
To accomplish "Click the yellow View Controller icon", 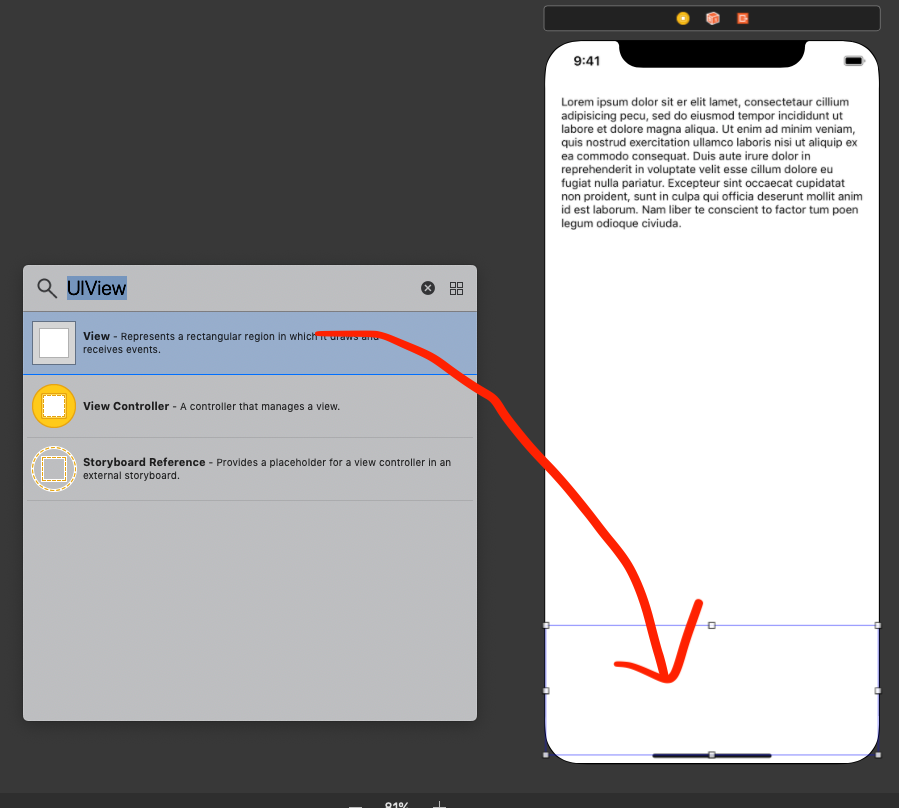I will pyautogui.click(x=54, y=406).
